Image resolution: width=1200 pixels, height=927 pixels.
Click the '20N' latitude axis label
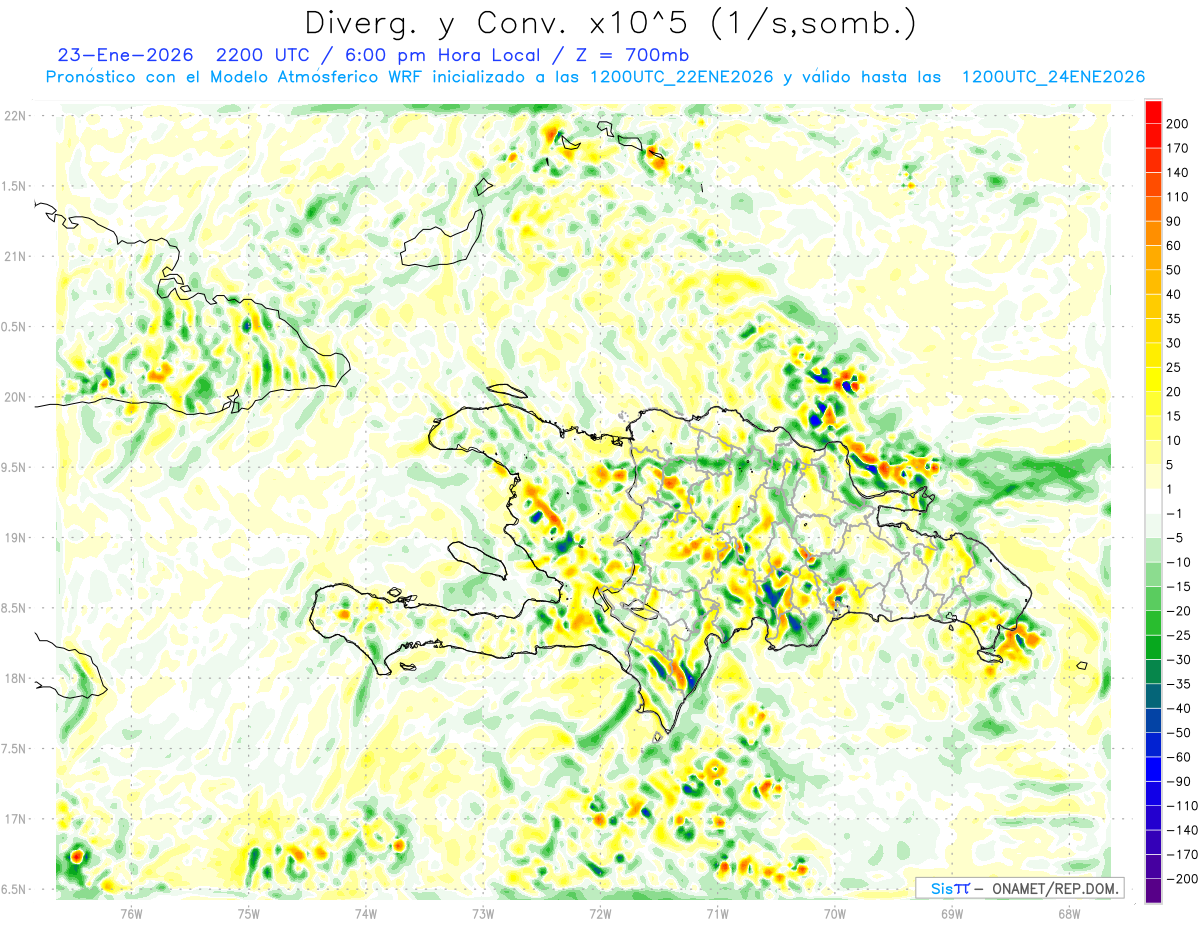click(15, 397)
